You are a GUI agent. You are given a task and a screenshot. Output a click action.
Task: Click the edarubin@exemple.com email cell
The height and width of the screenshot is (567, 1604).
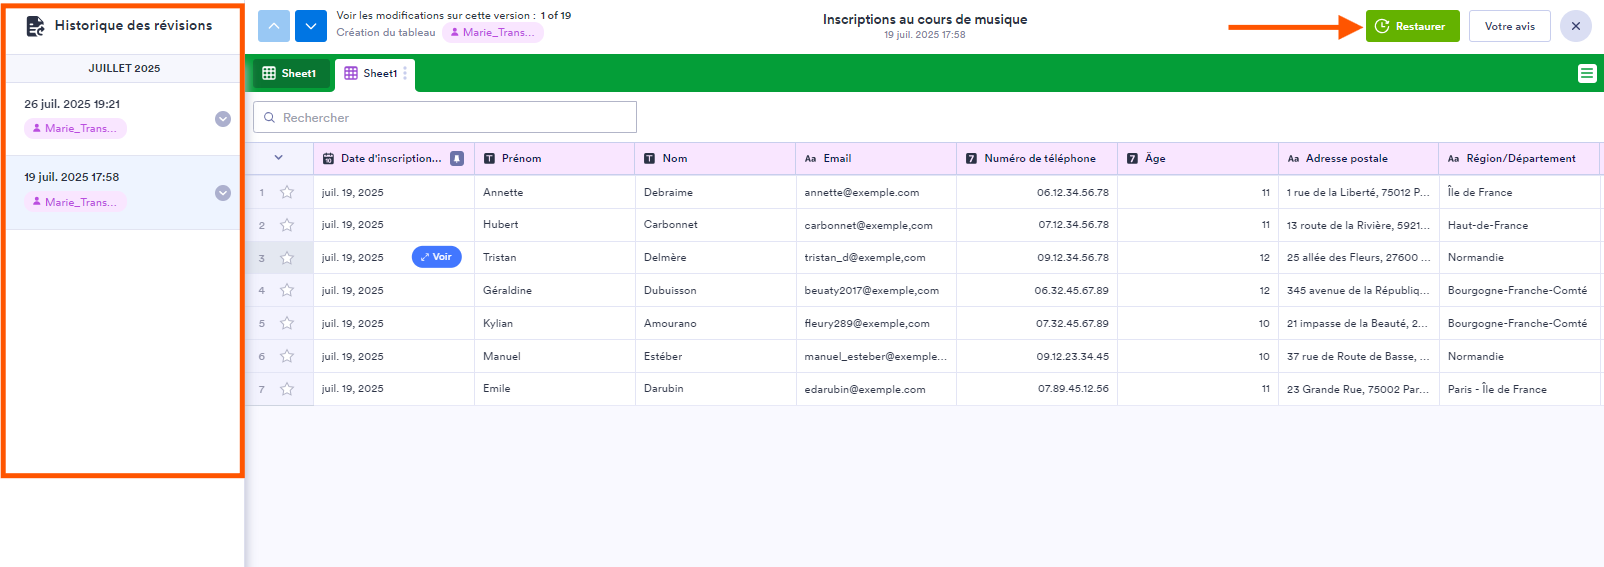pyautogui.click(x=876, y=389)
